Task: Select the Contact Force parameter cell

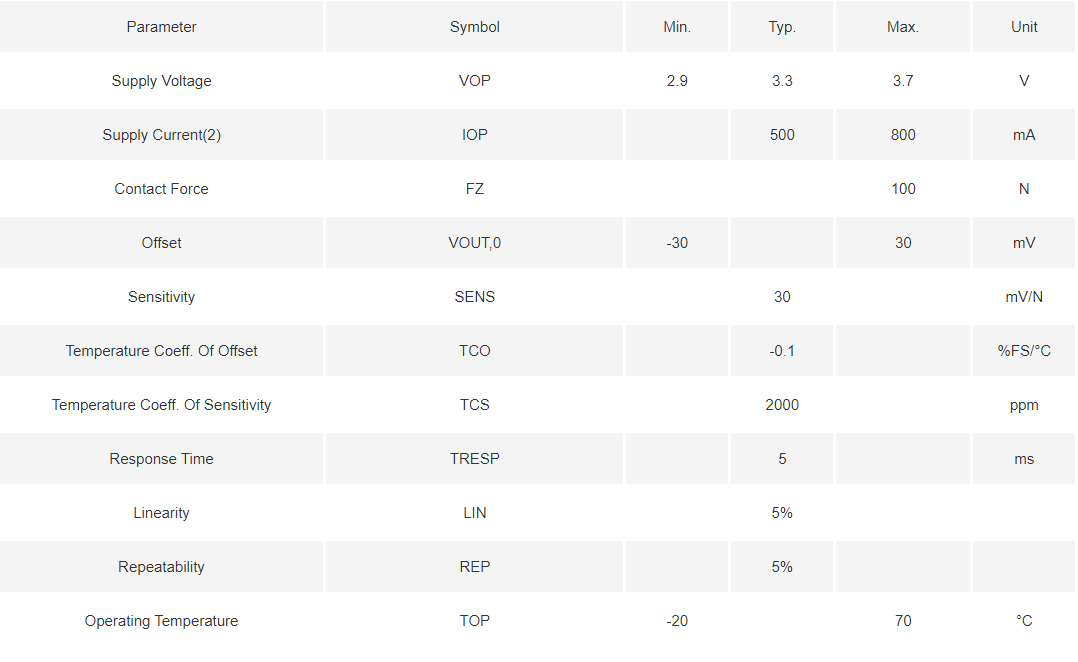Action: pos(161,189)
